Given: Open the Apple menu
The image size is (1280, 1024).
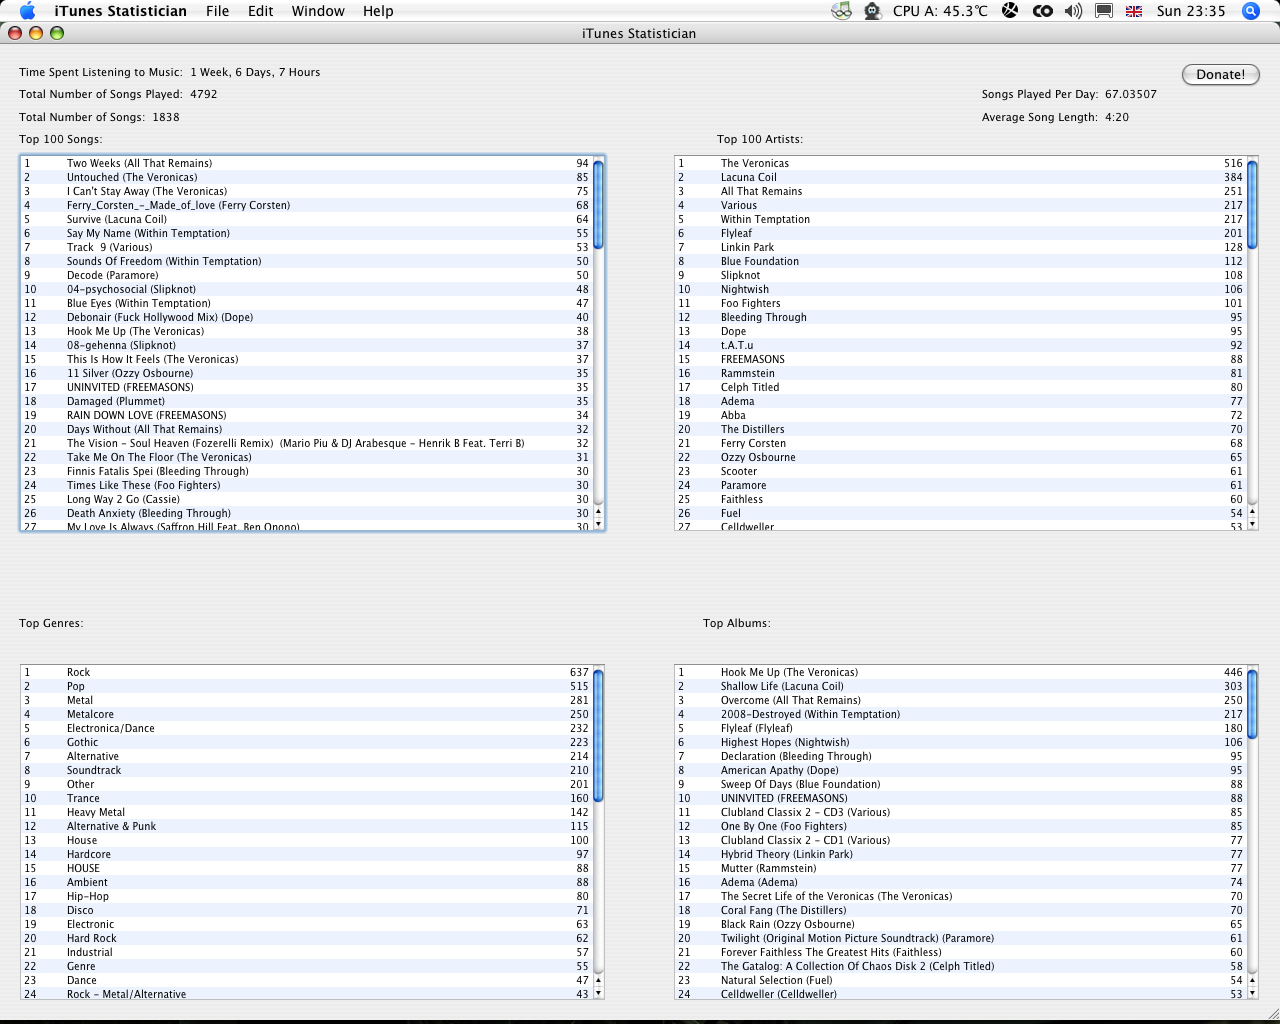Looking at the screenshot, I should pos(27,11).
